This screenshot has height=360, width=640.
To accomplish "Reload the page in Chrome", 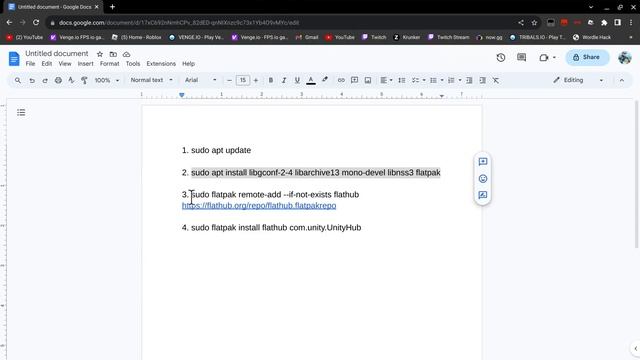I will point(36,22).
